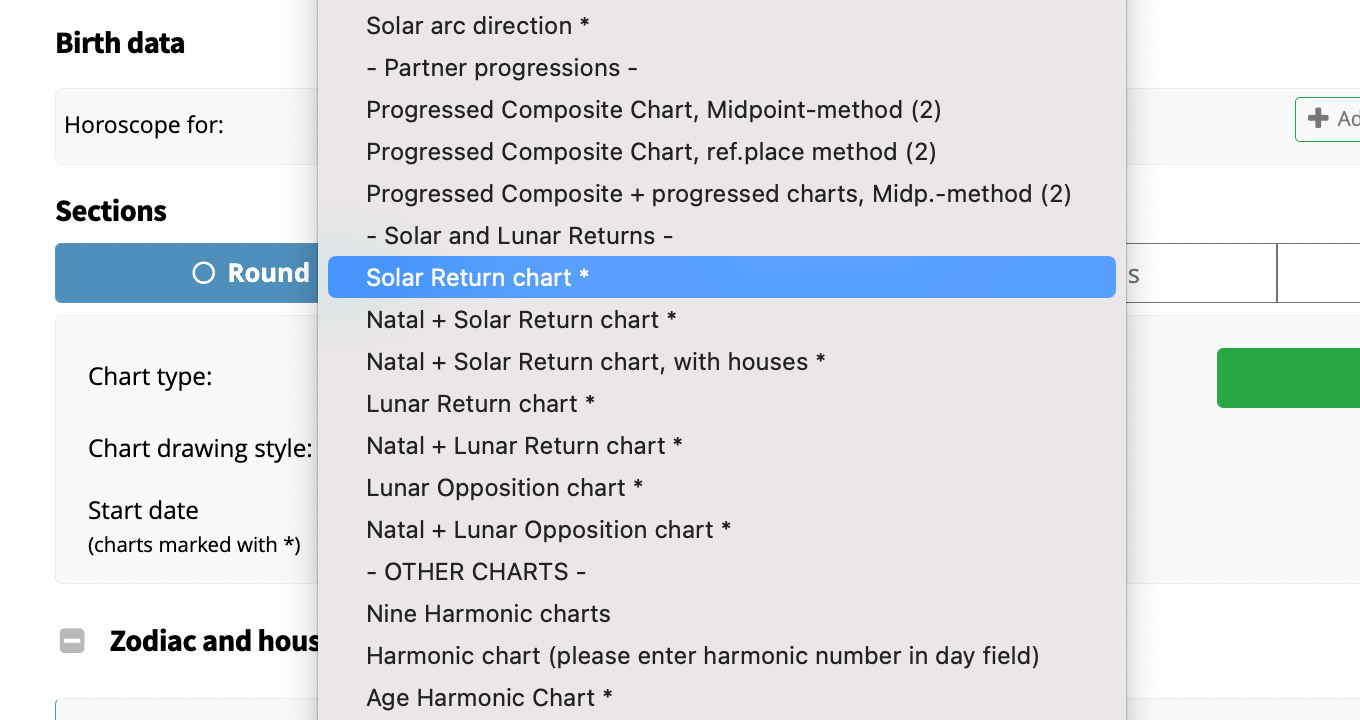Image resolution: width=1360 pixels, height=720 pixels.
Task: Select Natal + Solar Return chart, with houses
Action: [x=595, y=361]
